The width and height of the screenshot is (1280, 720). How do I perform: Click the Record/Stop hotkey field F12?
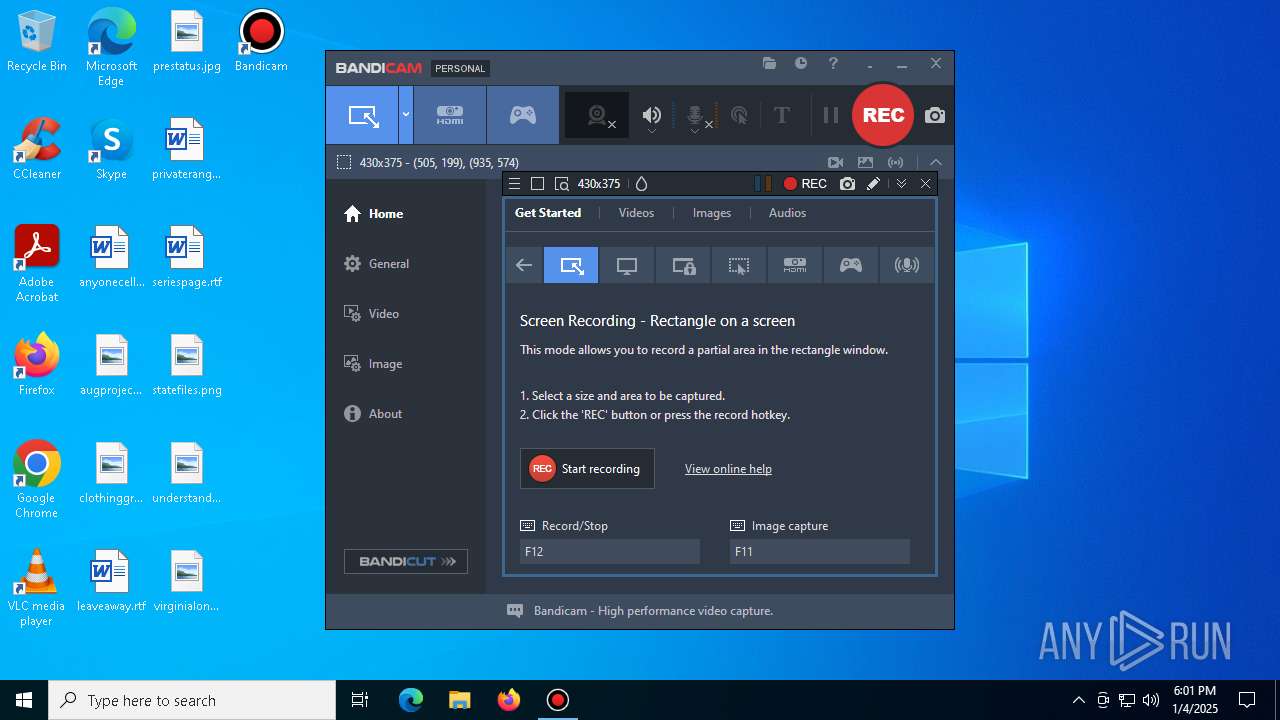point(610,551)
